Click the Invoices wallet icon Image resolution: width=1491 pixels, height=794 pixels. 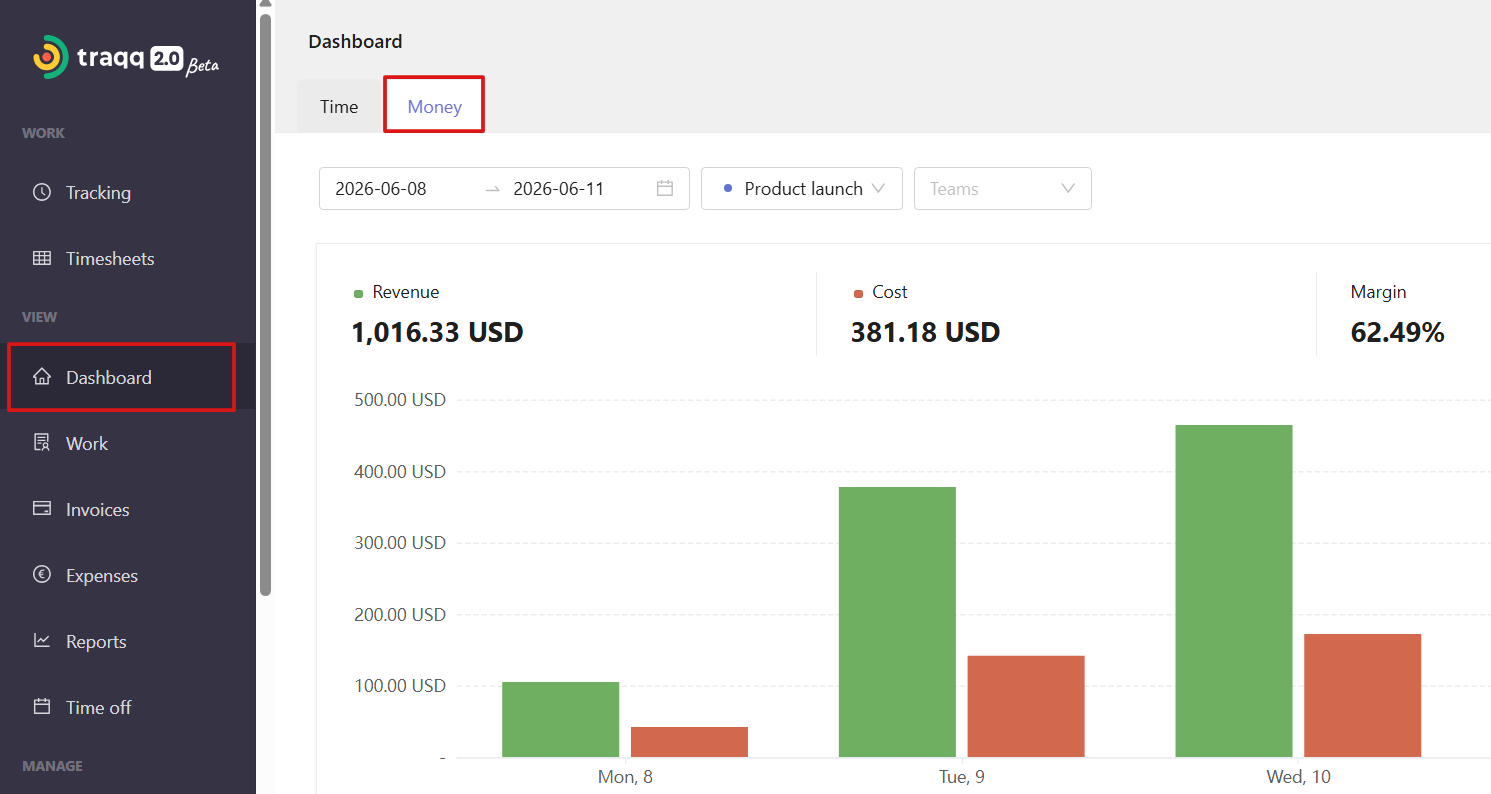42,509
